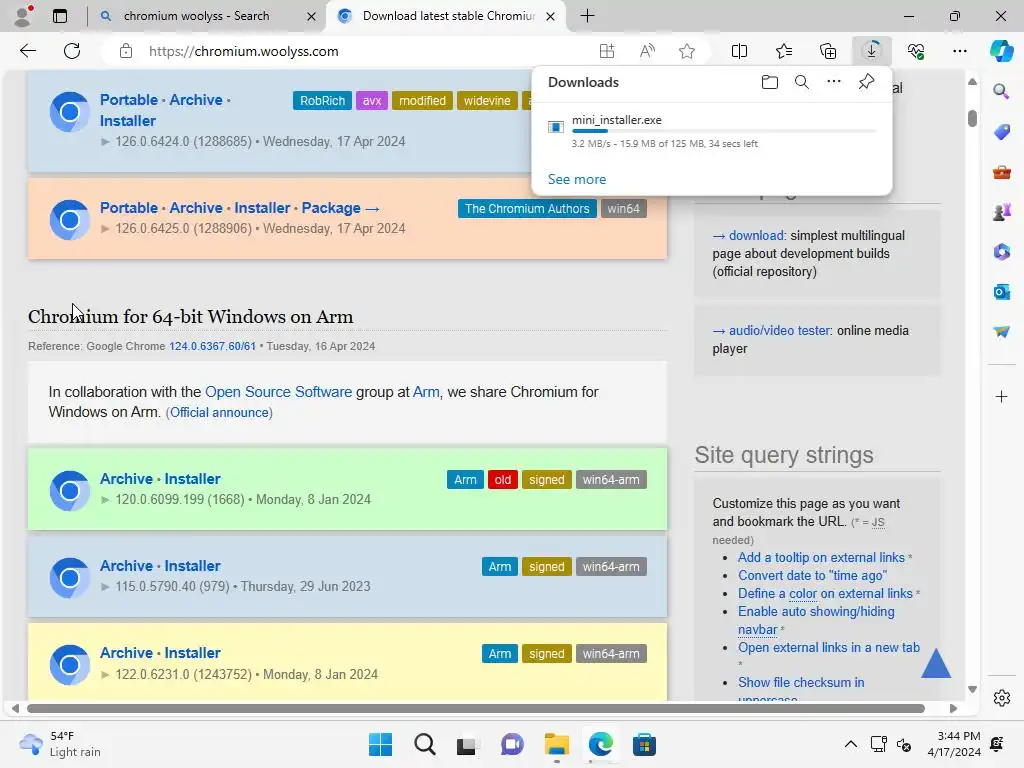Open the audio/video tester link
Viewport: 1024px width, 768px height.
coord(779,330)
